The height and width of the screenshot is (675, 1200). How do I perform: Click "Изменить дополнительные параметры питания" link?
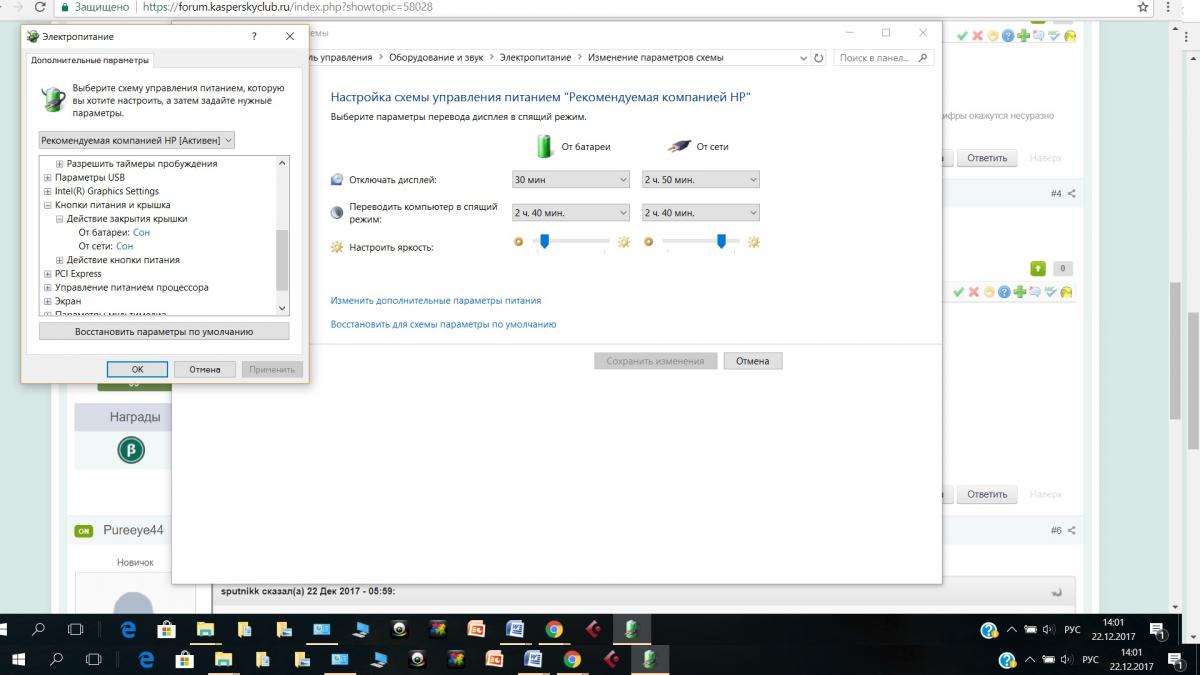pos(436,300)
